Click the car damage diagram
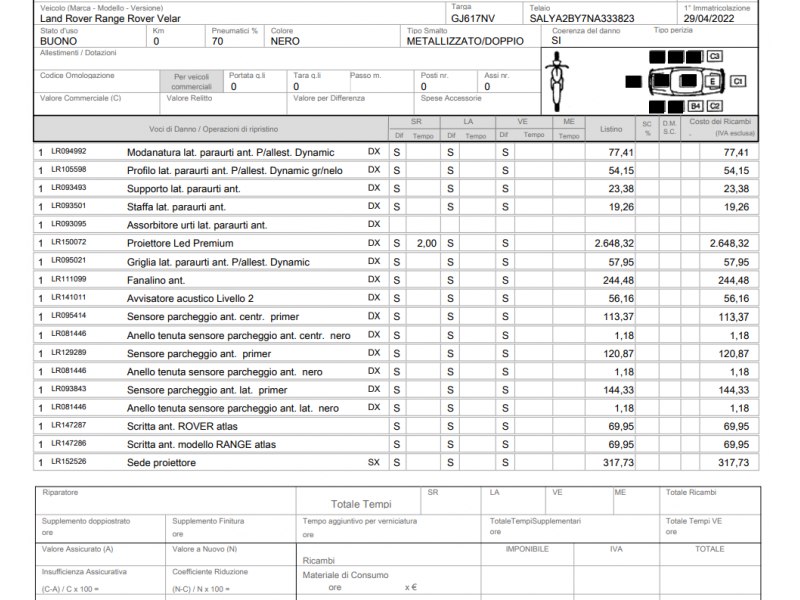Screen dimensions: 800x600 pyautogui.click(x=685, y=81)
